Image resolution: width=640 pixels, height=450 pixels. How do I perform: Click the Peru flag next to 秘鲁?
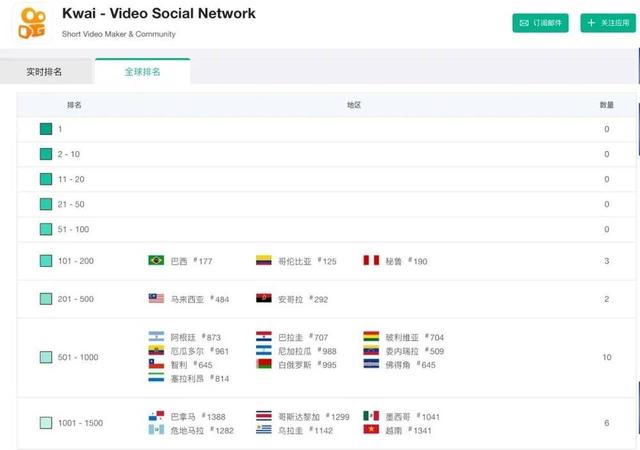pyautogui.click(x=371, y=261)
